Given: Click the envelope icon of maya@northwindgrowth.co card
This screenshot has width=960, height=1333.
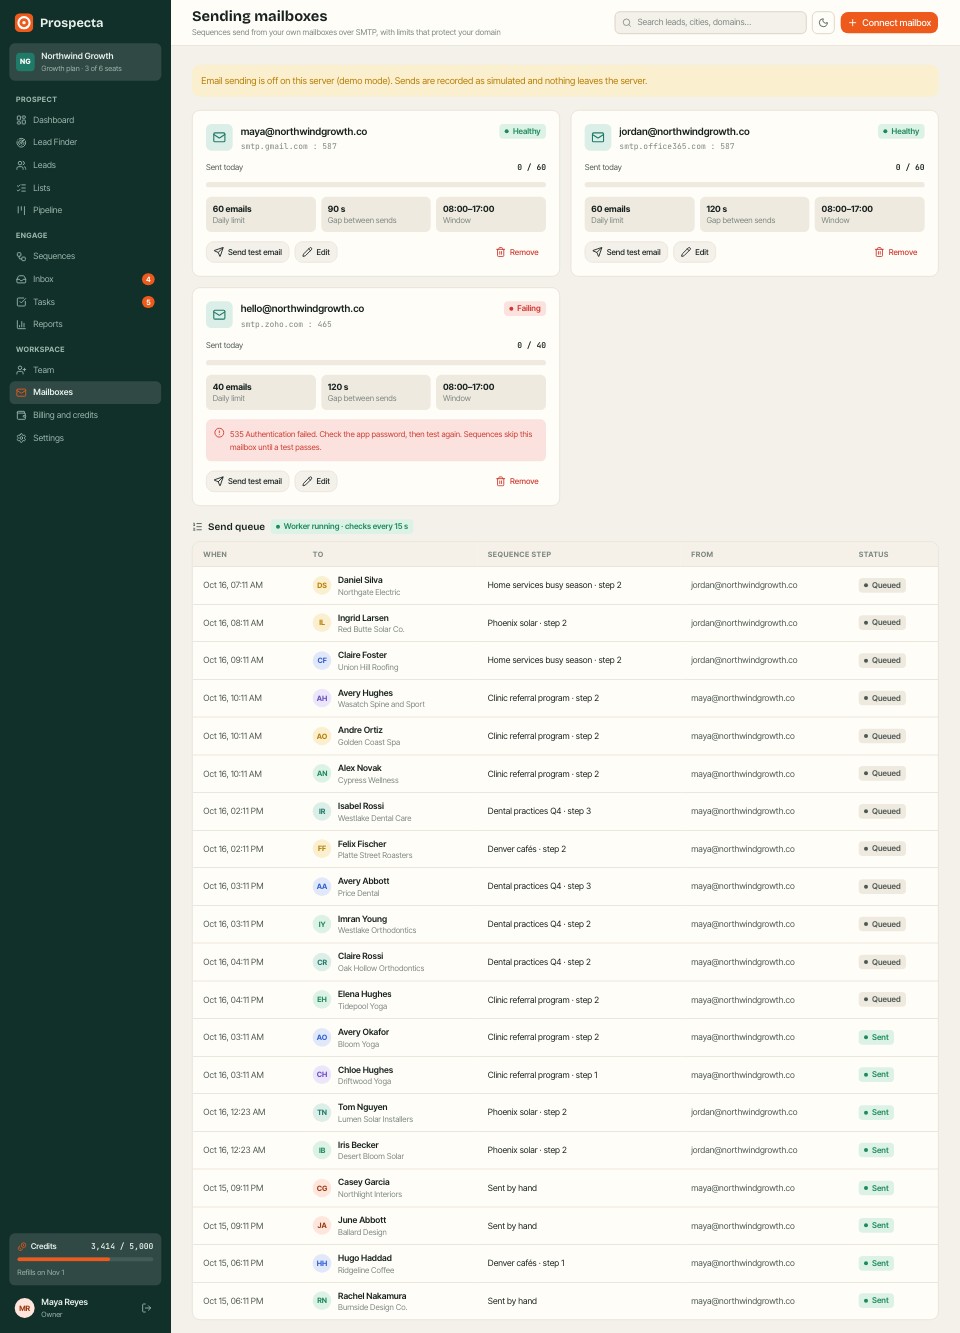Looking at the screenshot, I should point(219,137).
